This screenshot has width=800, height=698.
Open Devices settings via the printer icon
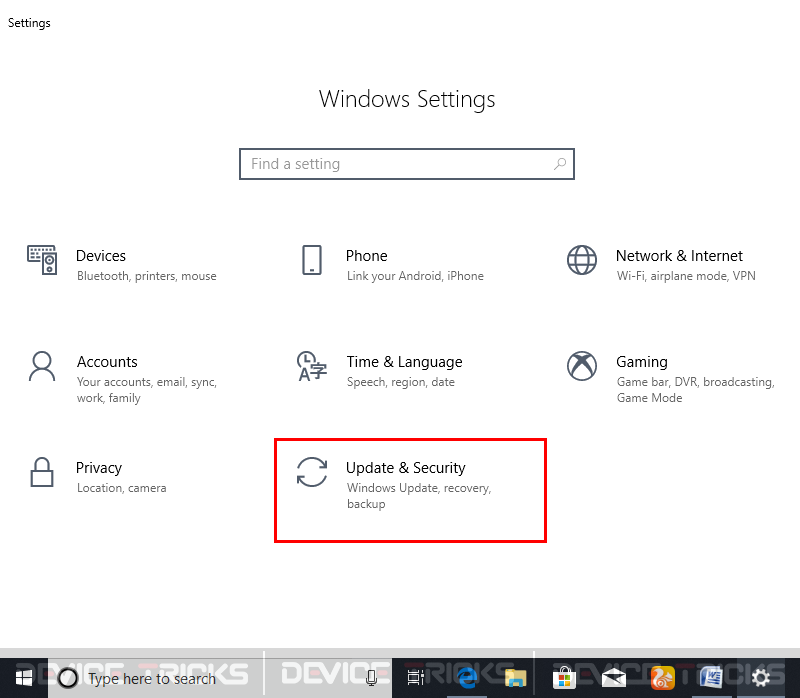(x=41, y=260)
